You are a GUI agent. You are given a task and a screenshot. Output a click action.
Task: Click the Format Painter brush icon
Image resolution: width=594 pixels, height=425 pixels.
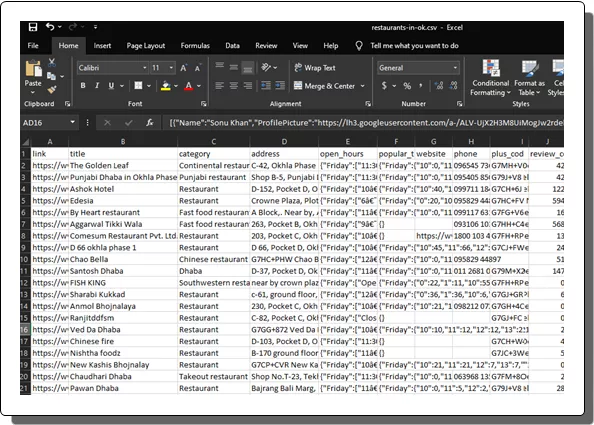pyautogui.click(x=52, y=89)
